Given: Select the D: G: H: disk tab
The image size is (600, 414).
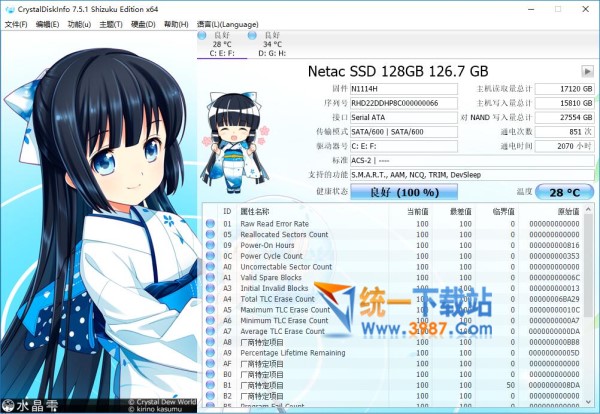Looking at the screenshot, I should click(272, 44).
